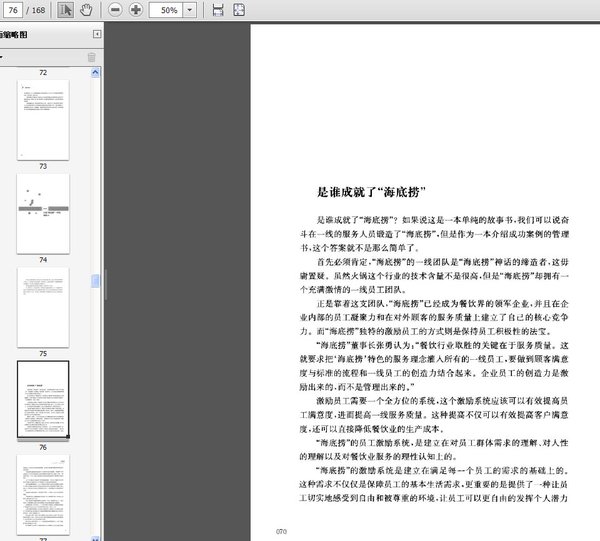Screen dimensions: 600x541
Task: Click the zoom in plus button
Action: click(136, 10)
